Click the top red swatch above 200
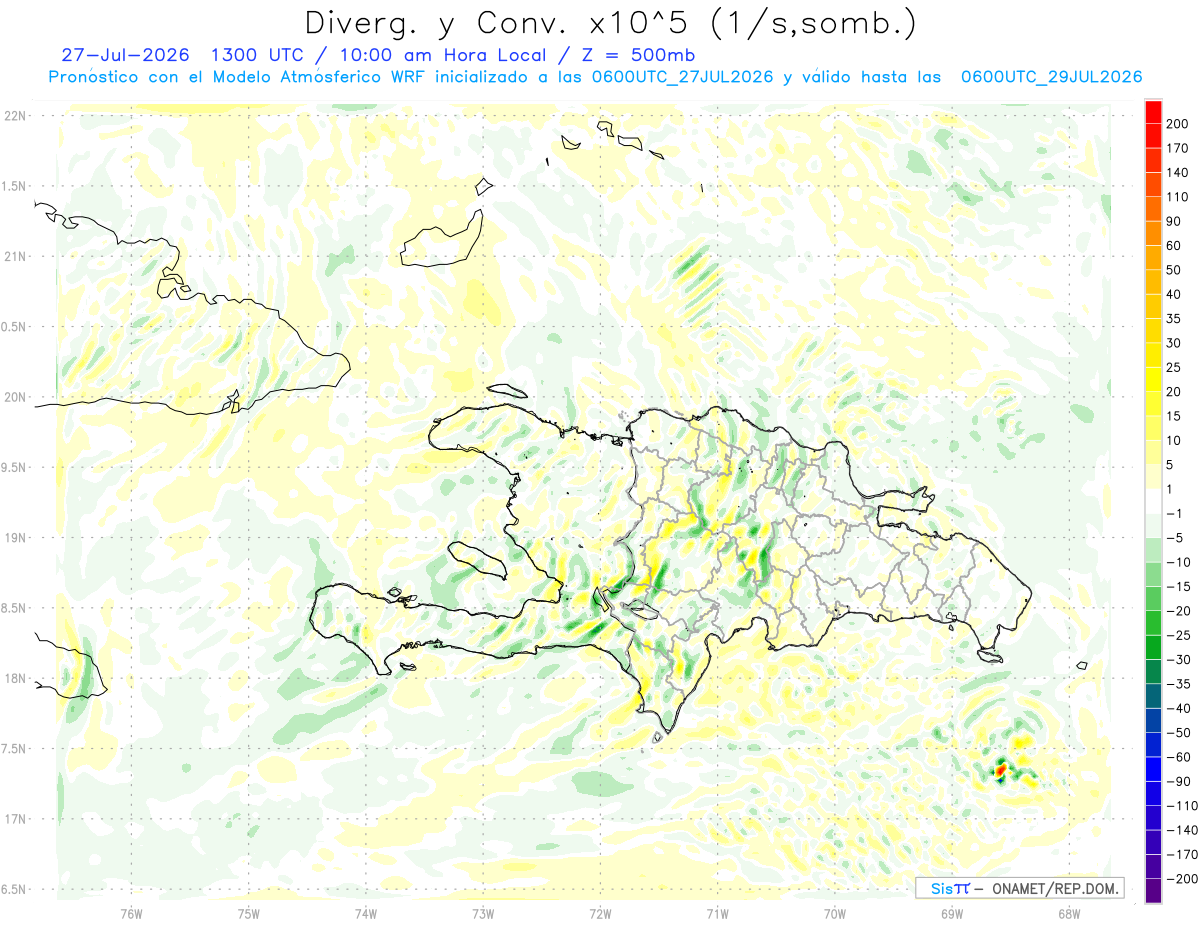The height and width of the screenshot is (927, 1200). pos(1153,110)
